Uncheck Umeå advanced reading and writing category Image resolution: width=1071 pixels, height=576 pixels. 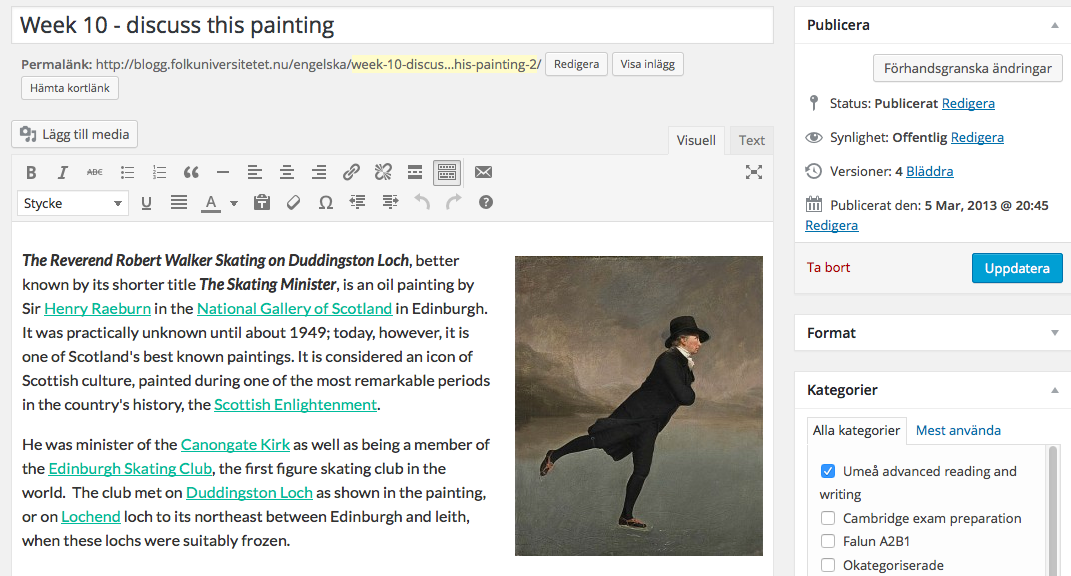pos(828,471)
